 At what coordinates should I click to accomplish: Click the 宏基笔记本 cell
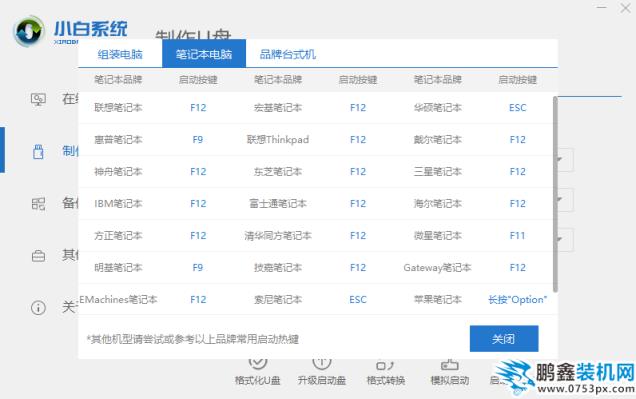coord(278,107)
